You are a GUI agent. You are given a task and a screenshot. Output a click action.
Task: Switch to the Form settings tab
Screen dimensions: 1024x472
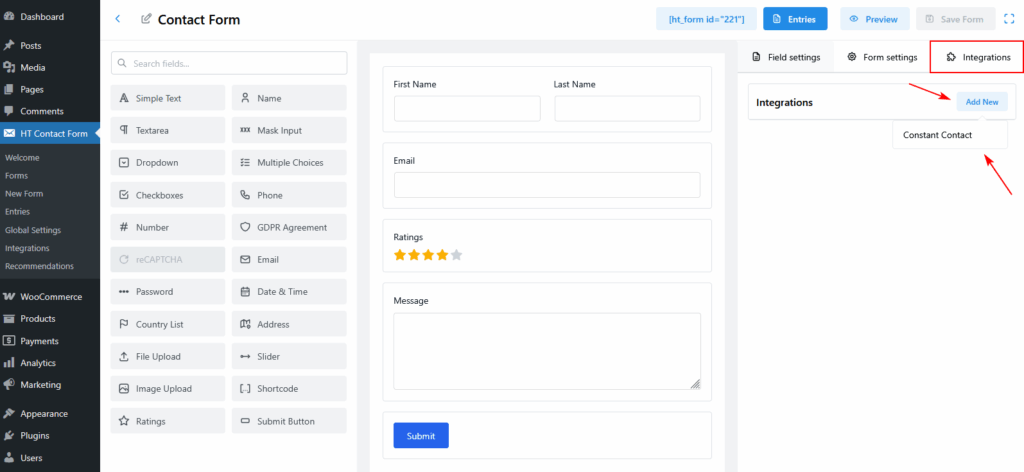pos(882,57)
